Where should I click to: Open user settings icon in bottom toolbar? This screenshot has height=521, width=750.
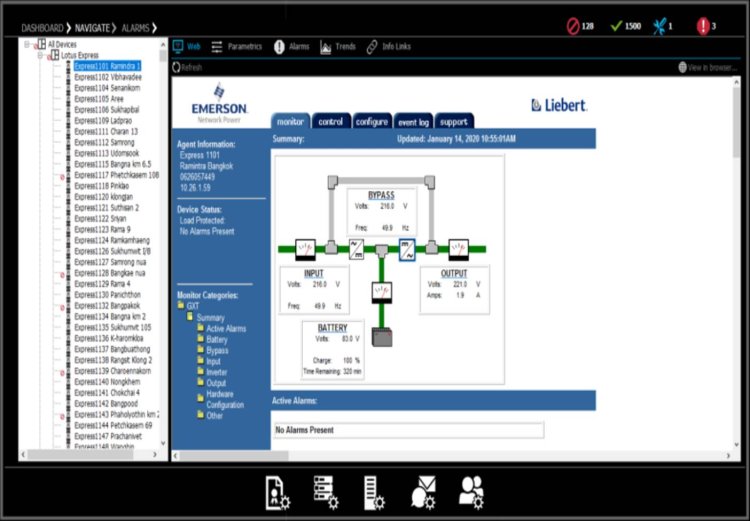click(277, 491)
